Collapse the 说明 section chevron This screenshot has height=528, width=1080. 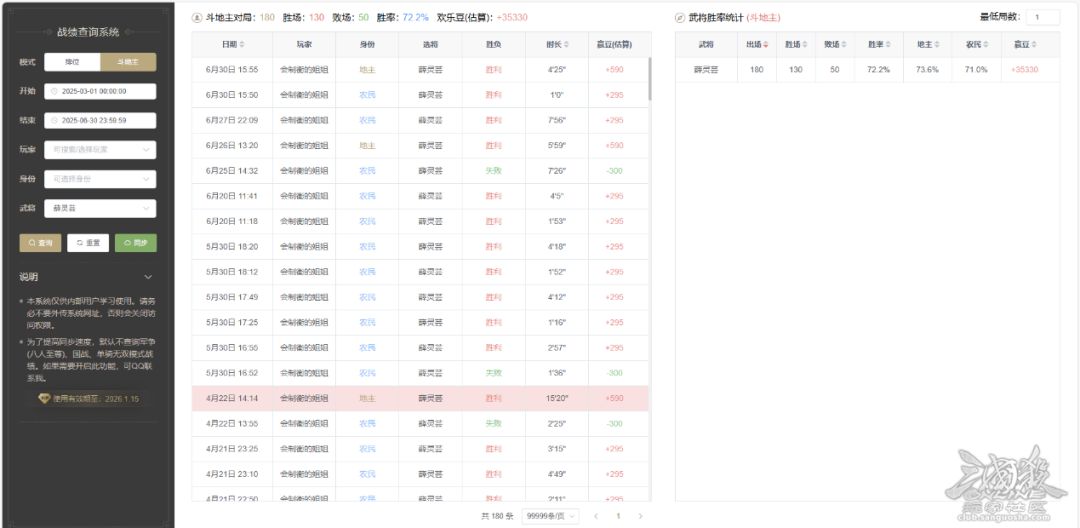click(148, 277)
